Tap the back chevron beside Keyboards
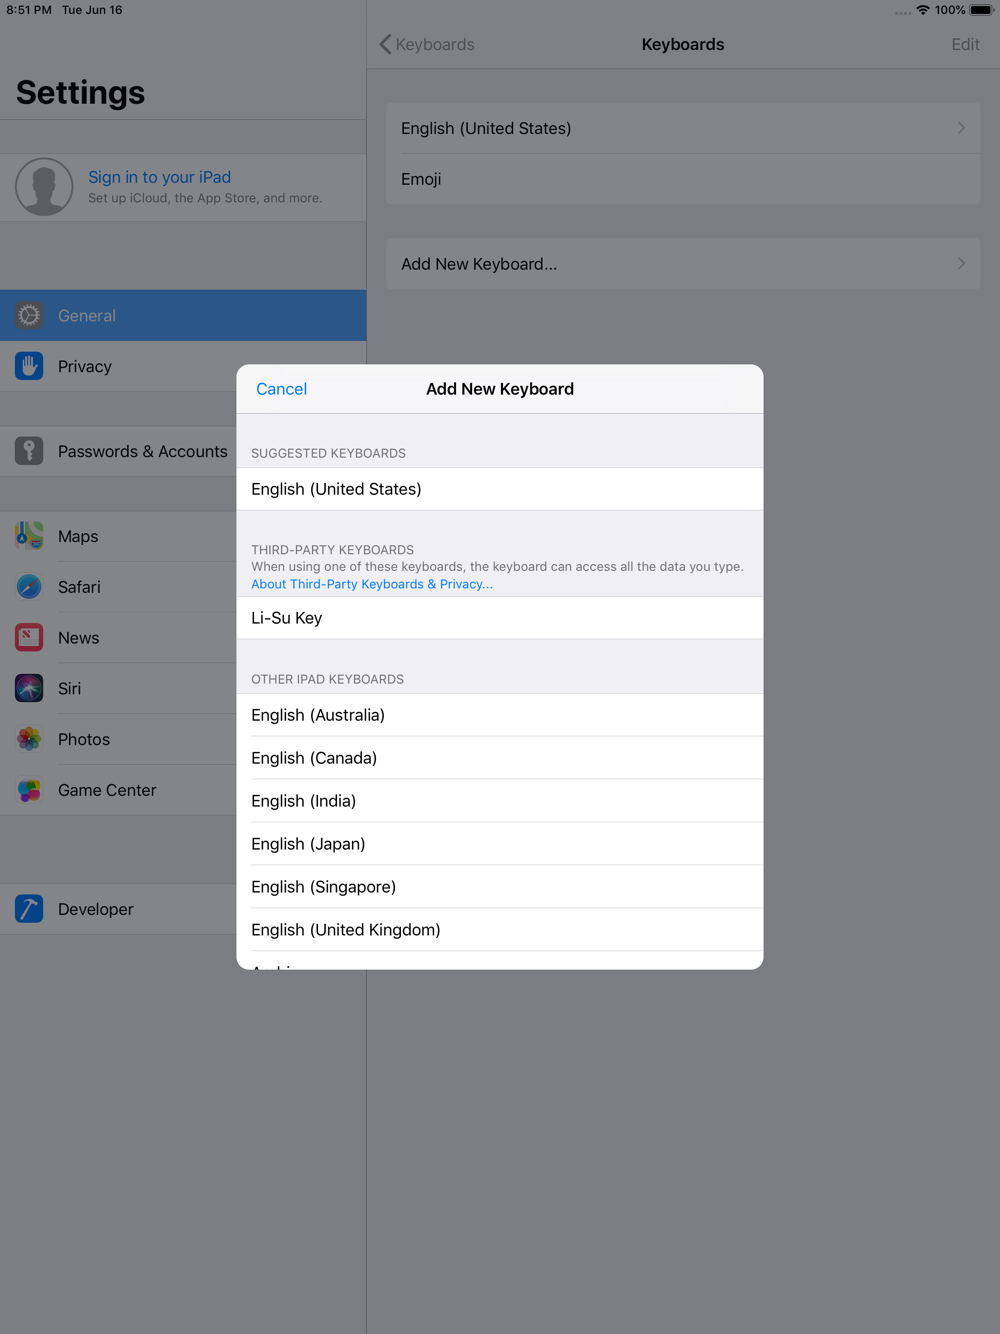The image size is (1000, 1334). (385, 44)
